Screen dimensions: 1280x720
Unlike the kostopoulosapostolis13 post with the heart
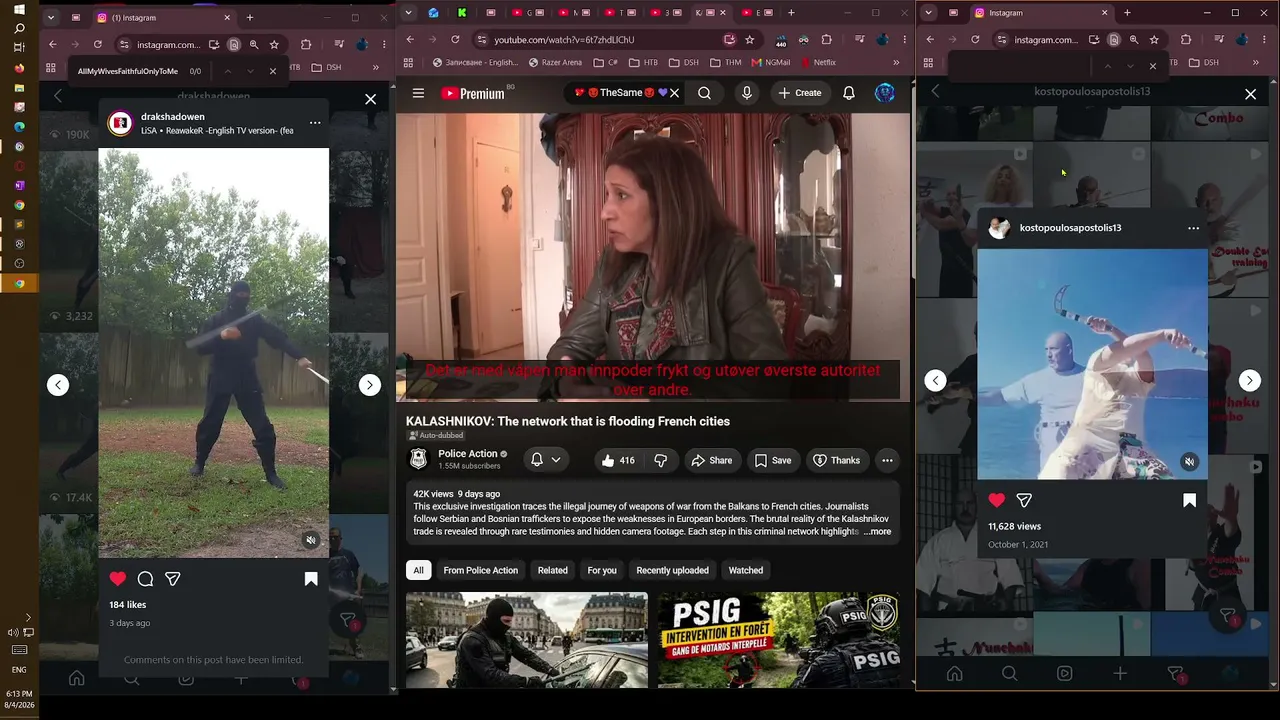coord(997,500)
